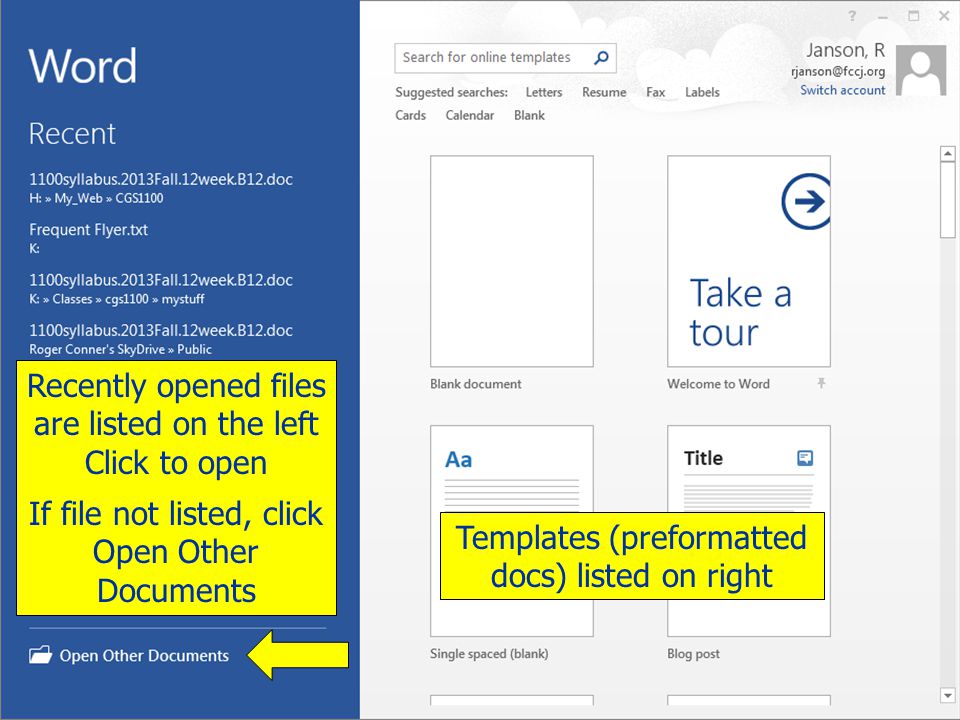Click the user profile avatar picture
The width and height of the screenshot is (960, 720).
[x=921, y=70]
